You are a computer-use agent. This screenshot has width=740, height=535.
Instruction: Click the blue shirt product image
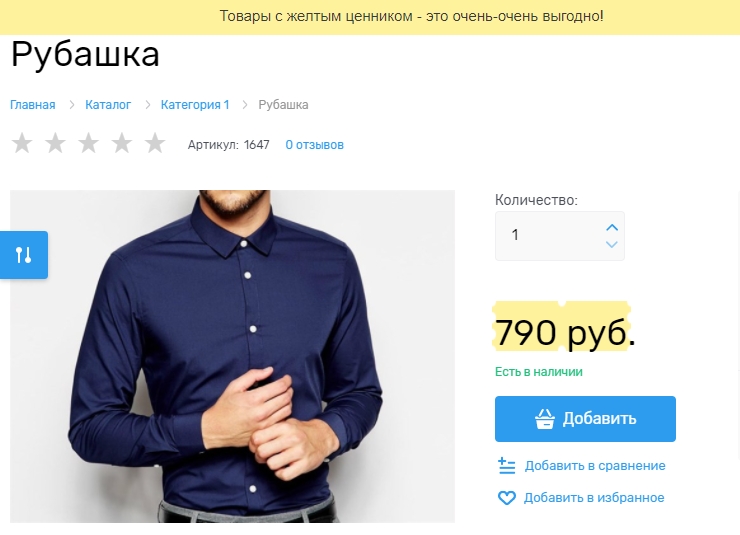(x=232, y=356)
